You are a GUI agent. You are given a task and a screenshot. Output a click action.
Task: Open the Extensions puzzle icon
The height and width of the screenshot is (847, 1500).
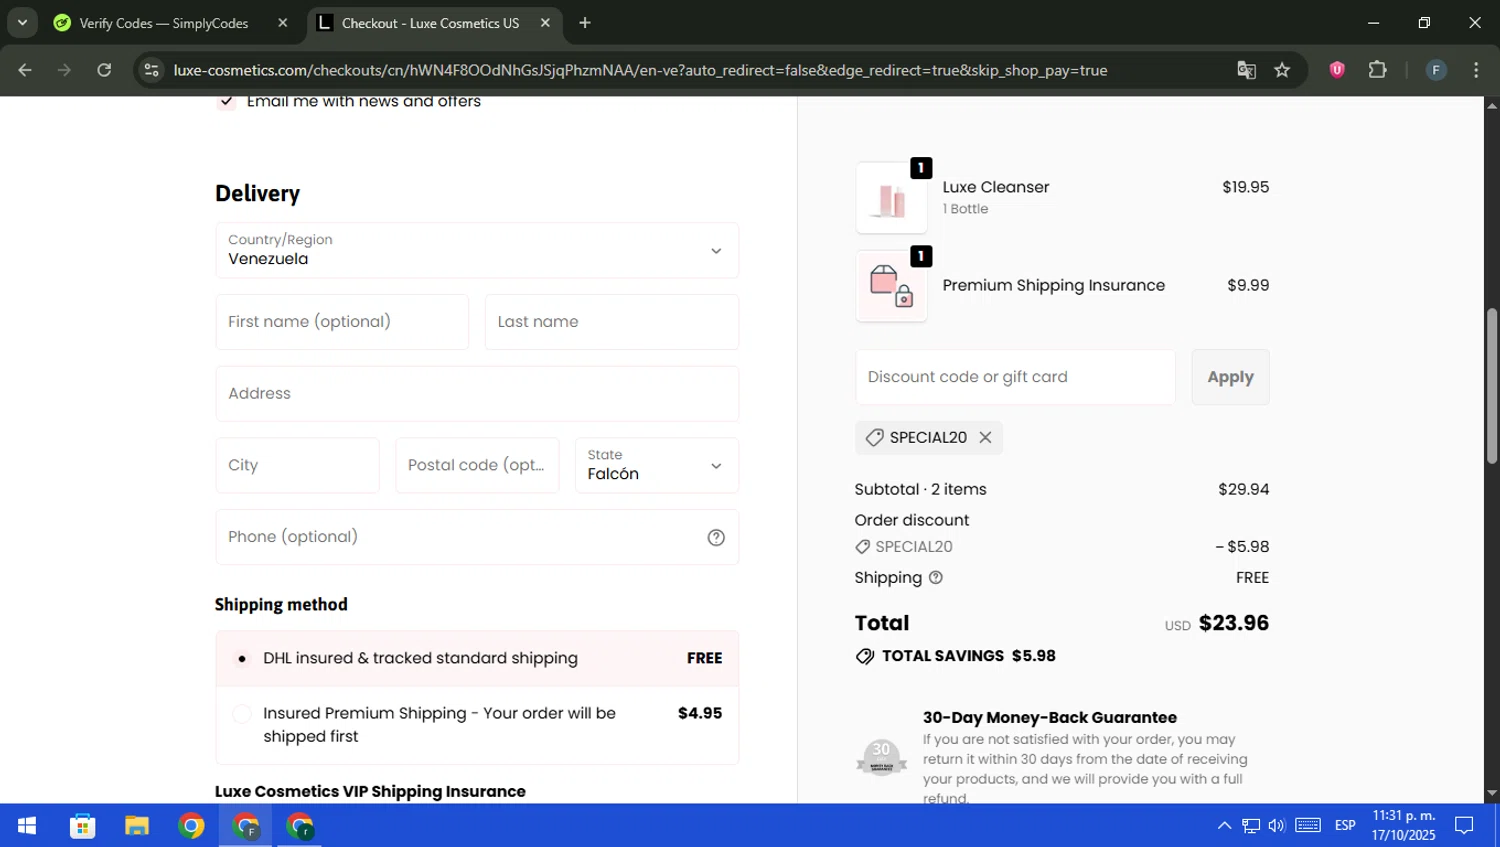(x=1378, y=70)
